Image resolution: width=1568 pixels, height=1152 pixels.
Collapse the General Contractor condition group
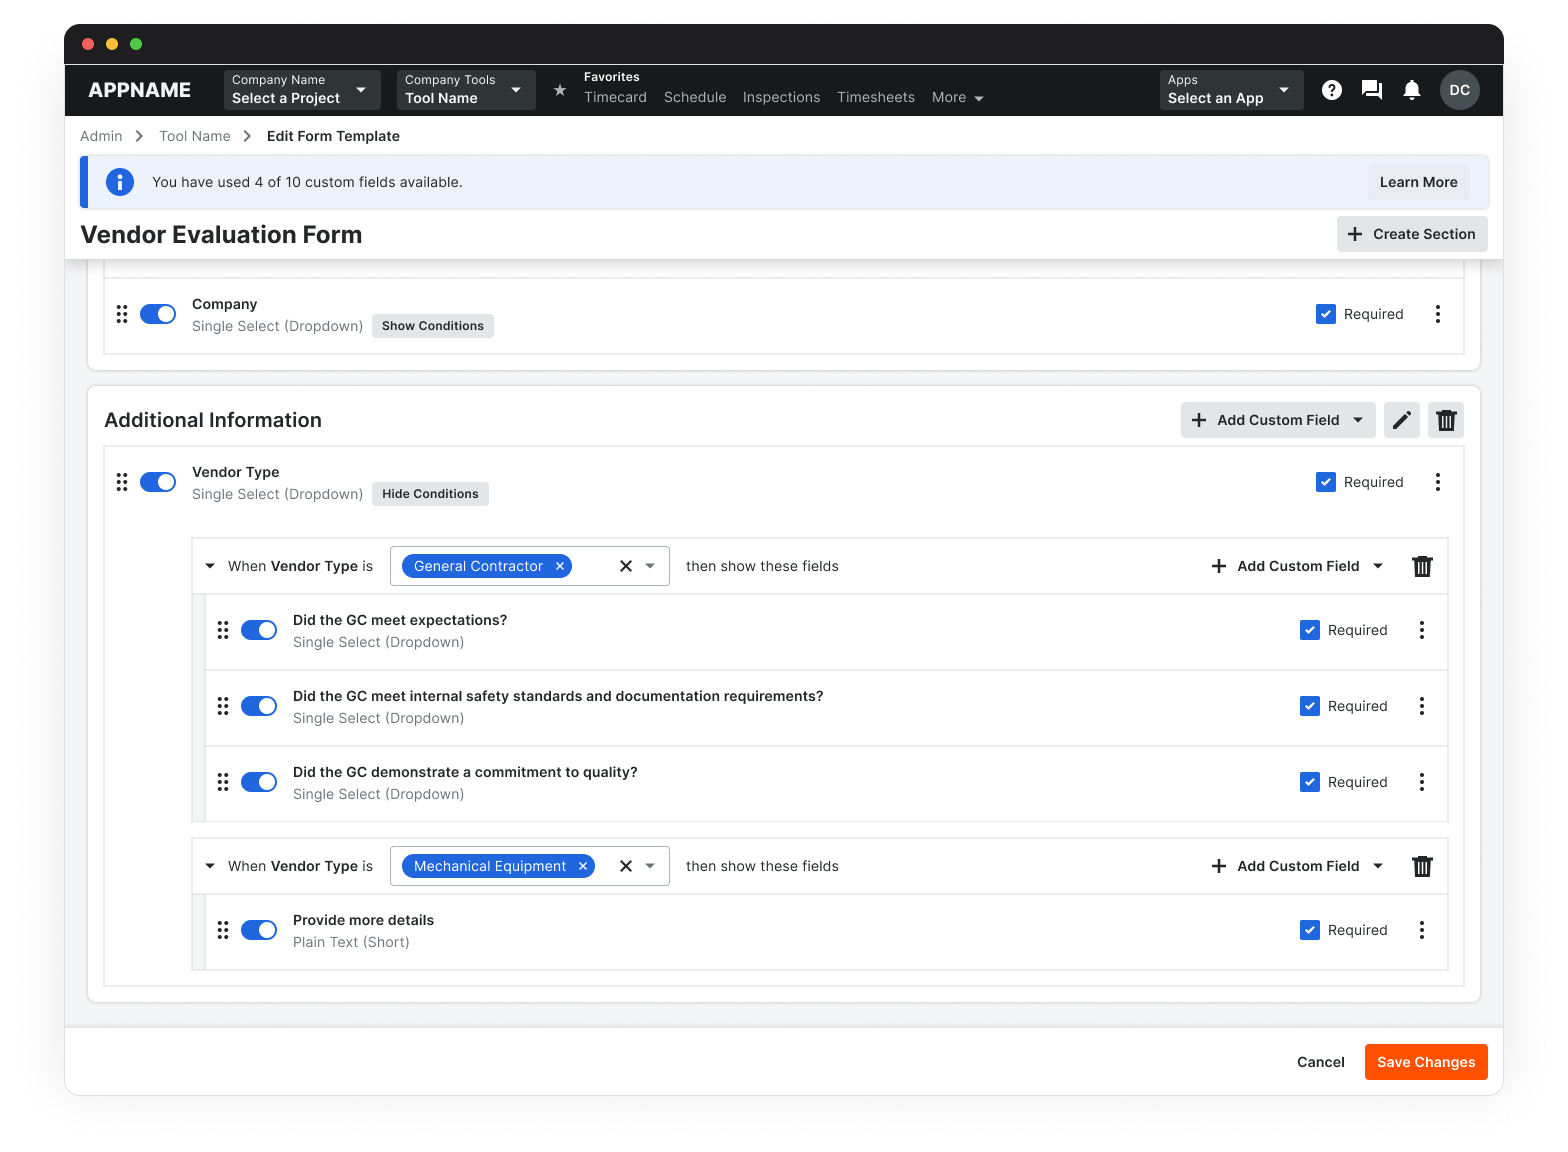[210, 566]
